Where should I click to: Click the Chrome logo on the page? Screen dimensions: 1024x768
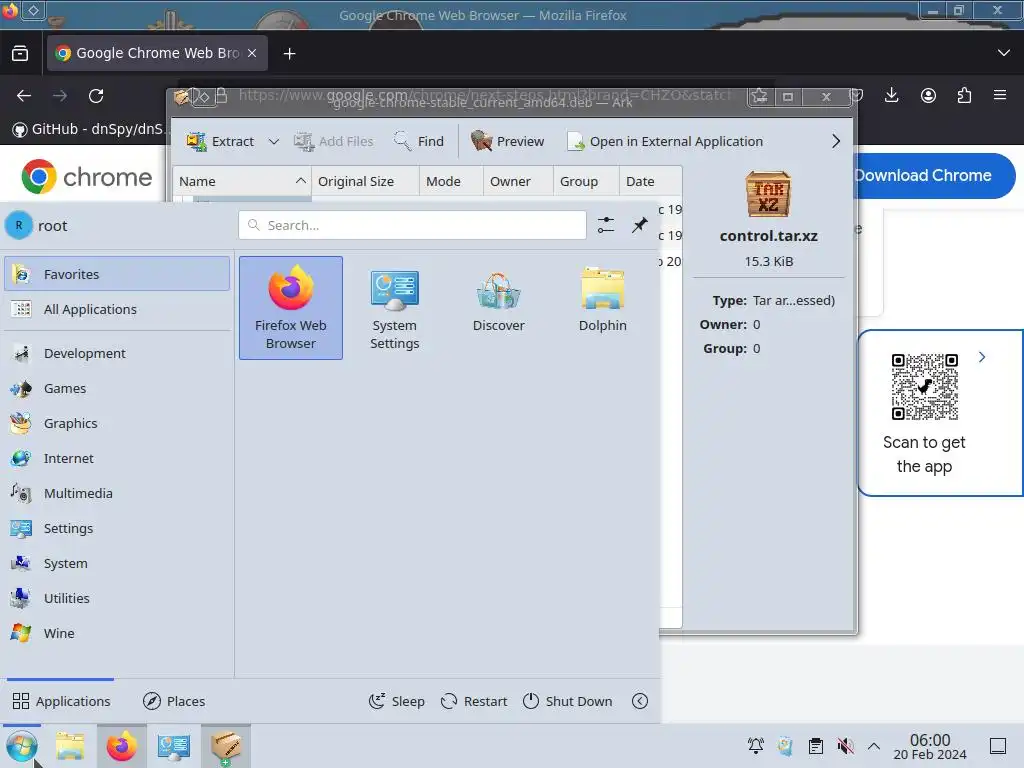pos(87,176)
